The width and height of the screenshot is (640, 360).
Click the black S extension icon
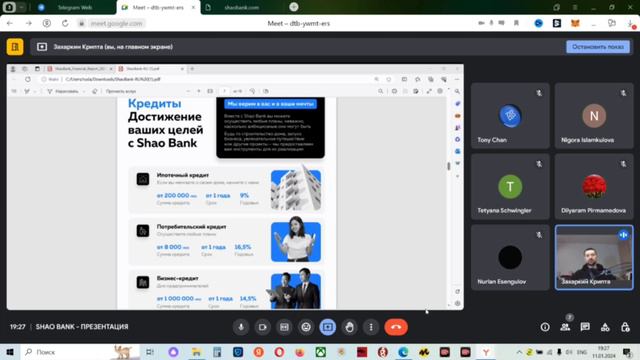(557, 23)
